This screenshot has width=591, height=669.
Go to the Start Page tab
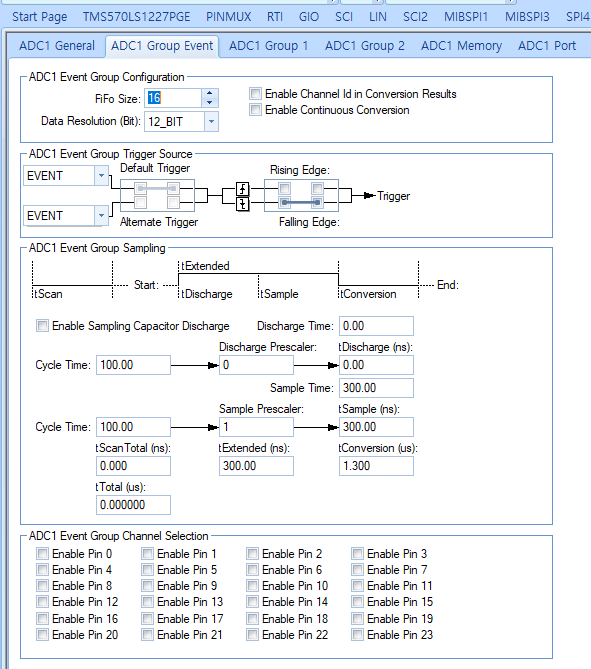coord(40,17)
